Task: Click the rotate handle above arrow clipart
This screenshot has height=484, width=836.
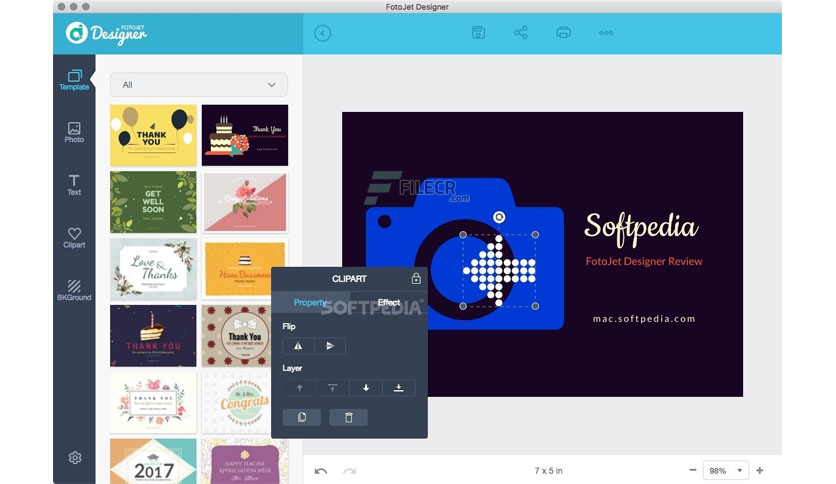Action: click(499, 217)
